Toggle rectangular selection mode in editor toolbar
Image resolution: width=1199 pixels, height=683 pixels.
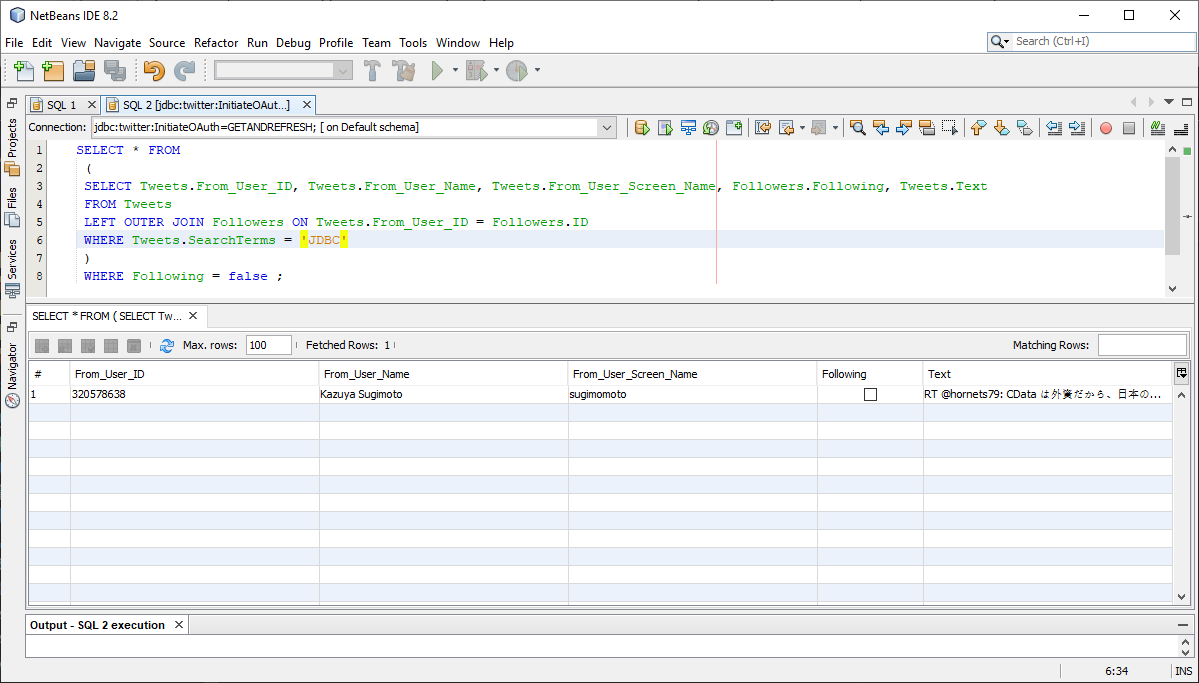(x=950, y=128)
